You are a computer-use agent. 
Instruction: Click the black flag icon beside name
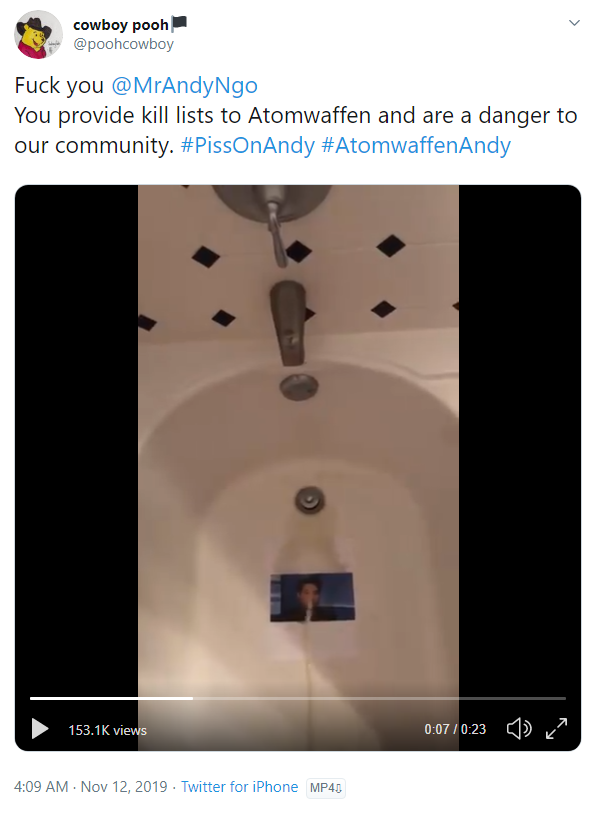(x=179, y=23)
